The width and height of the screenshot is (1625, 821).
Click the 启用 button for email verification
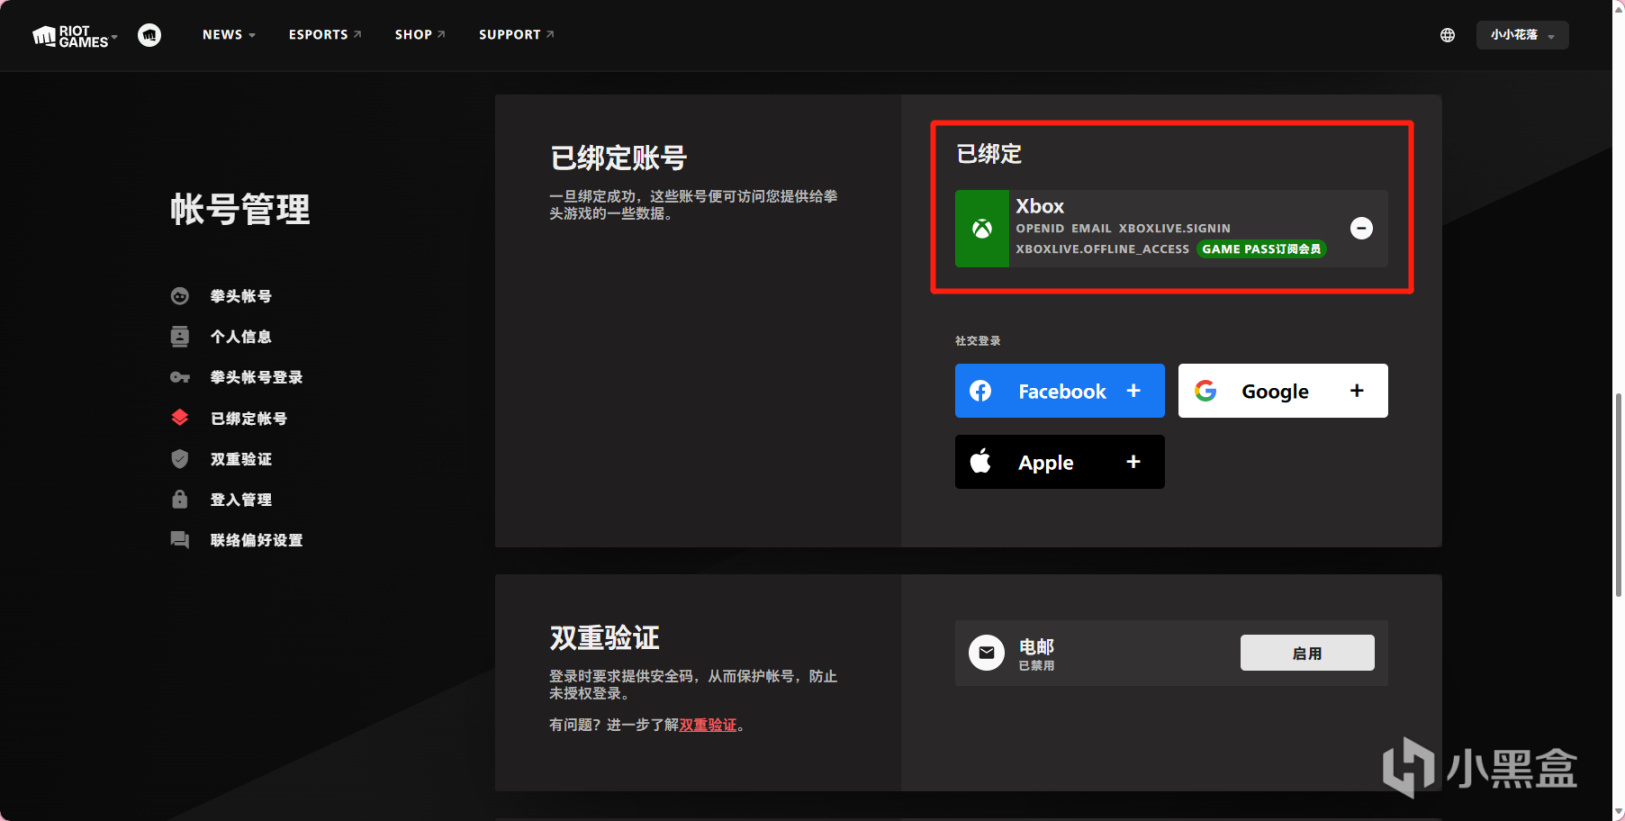[1307, 653]
